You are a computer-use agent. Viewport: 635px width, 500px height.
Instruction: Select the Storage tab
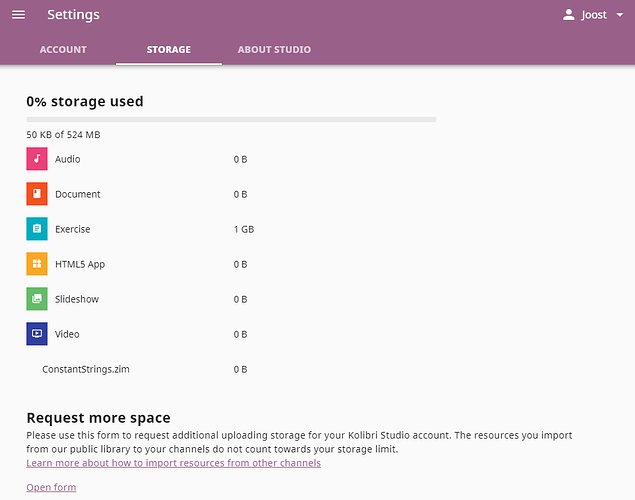point(168,49)
